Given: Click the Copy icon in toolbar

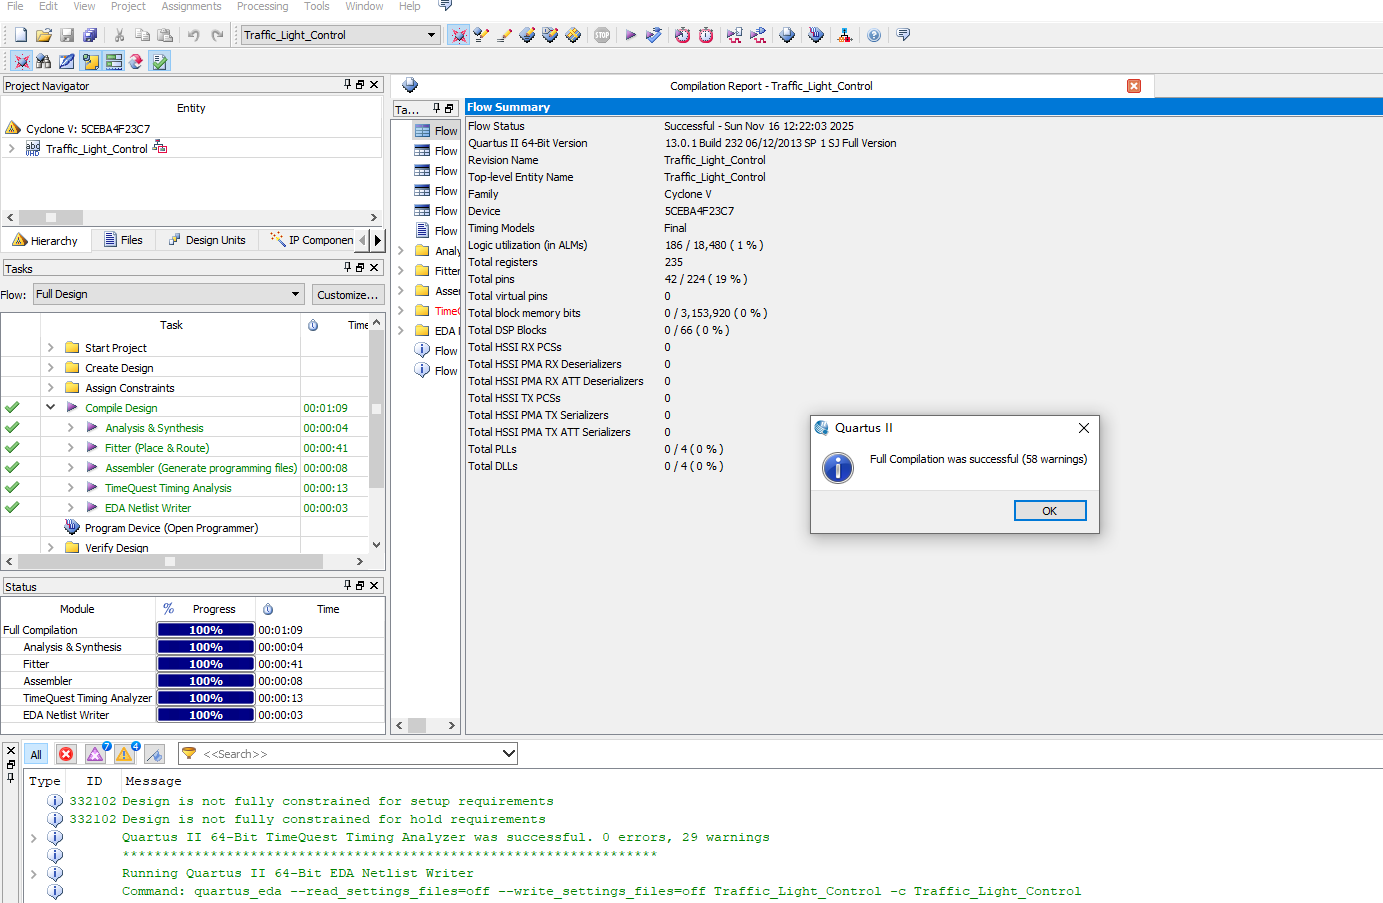Looking at the screenshot, I should (x=142, y=35).
